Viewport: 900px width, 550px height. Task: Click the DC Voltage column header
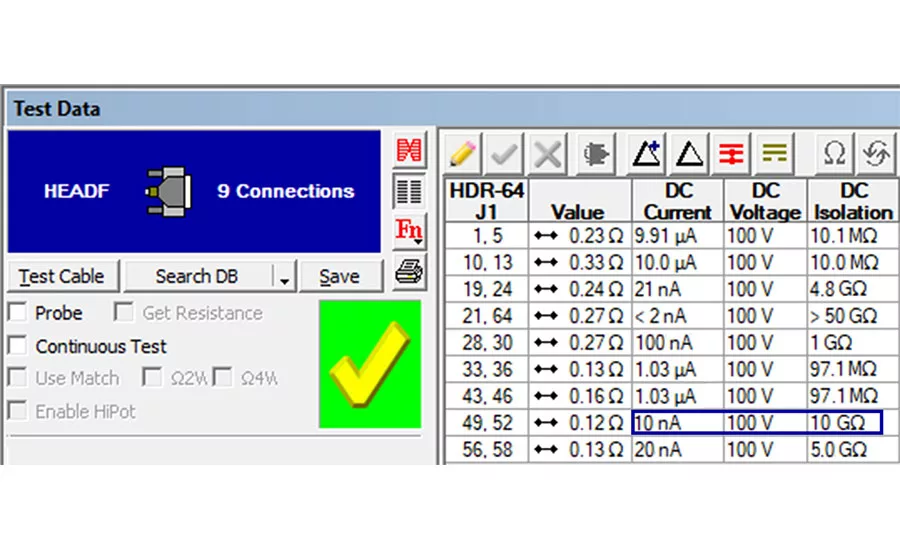765,201
